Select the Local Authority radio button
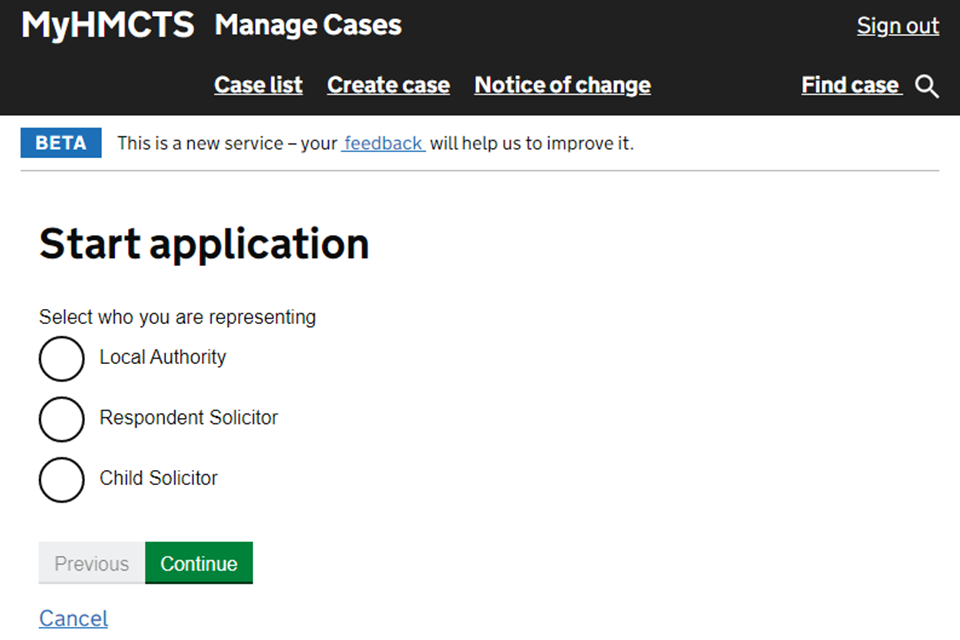The height and width of the screenshot is (640, 960). coord(61,359)
